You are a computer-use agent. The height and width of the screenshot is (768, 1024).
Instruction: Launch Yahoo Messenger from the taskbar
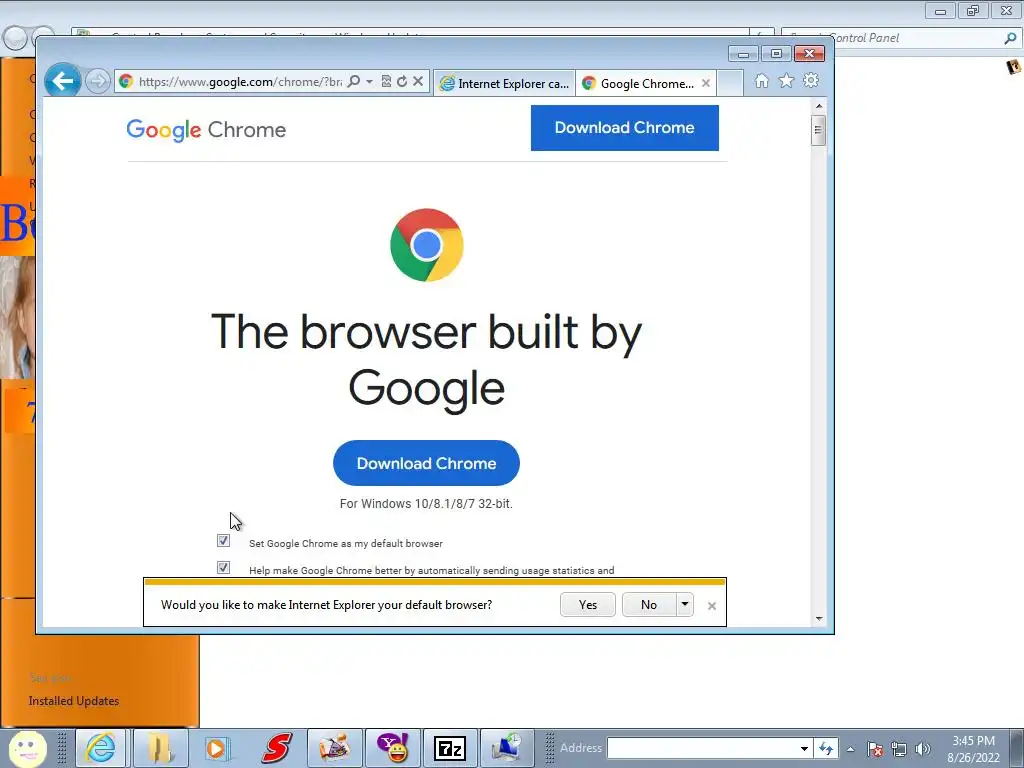pyautogui.click(x=392, y=748)
